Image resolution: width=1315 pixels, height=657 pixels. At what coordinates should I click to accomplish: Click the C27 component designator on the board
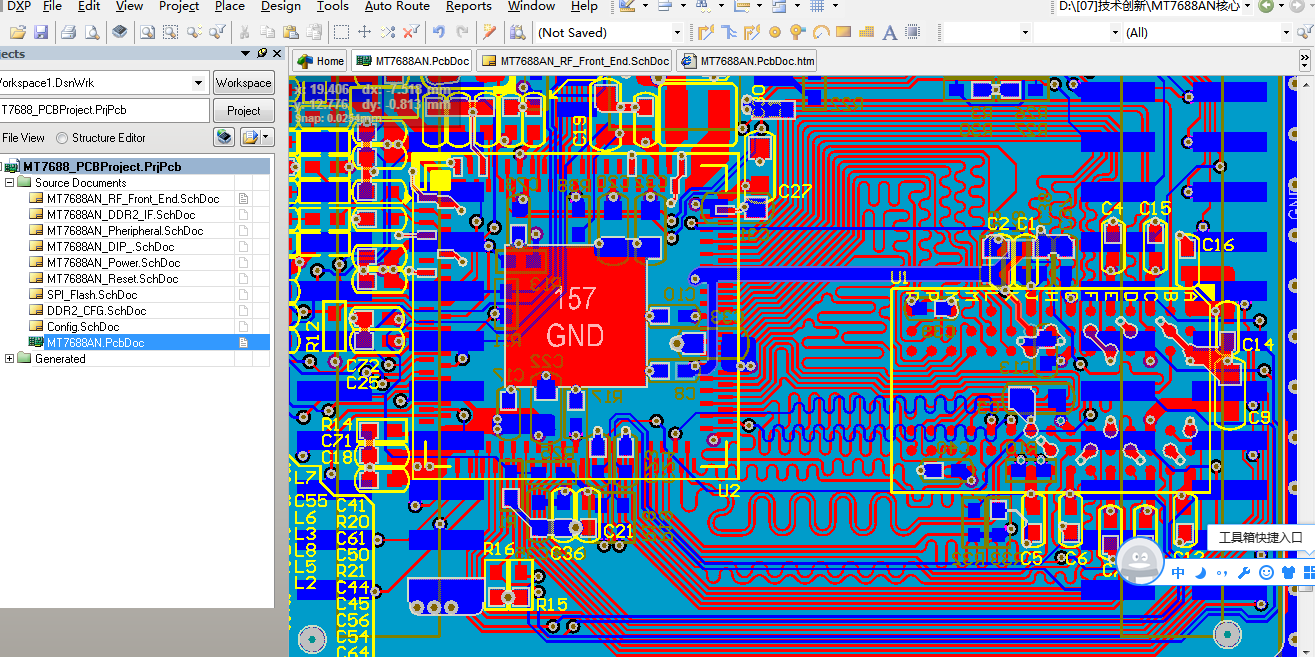click(795, 191)
